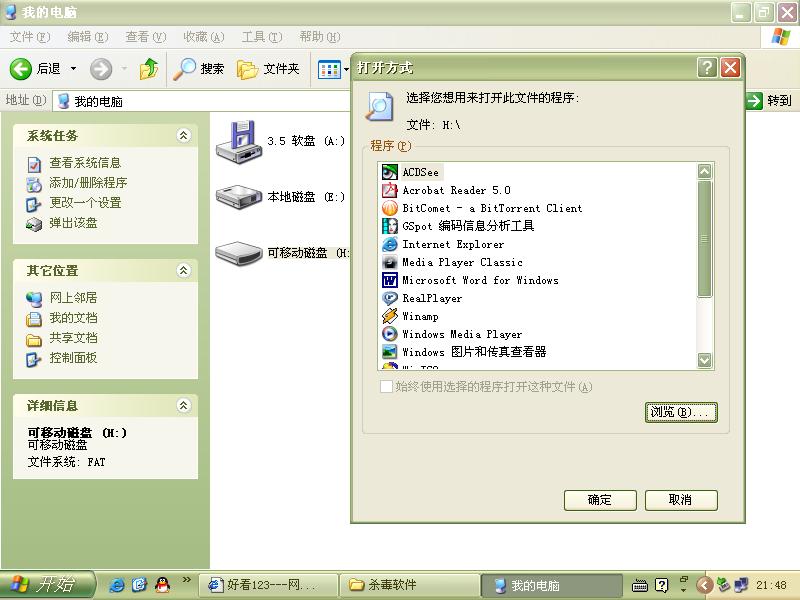Click the 浏览(B)... button

[x=681, y=412]
